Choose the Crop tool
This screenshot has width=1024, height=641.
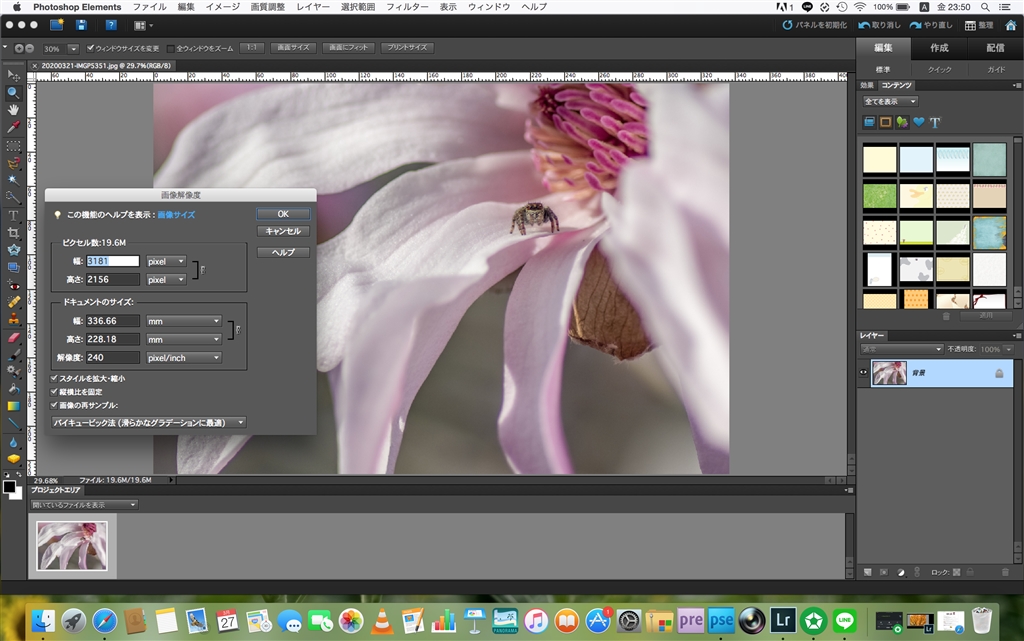[x=14, y=232]
